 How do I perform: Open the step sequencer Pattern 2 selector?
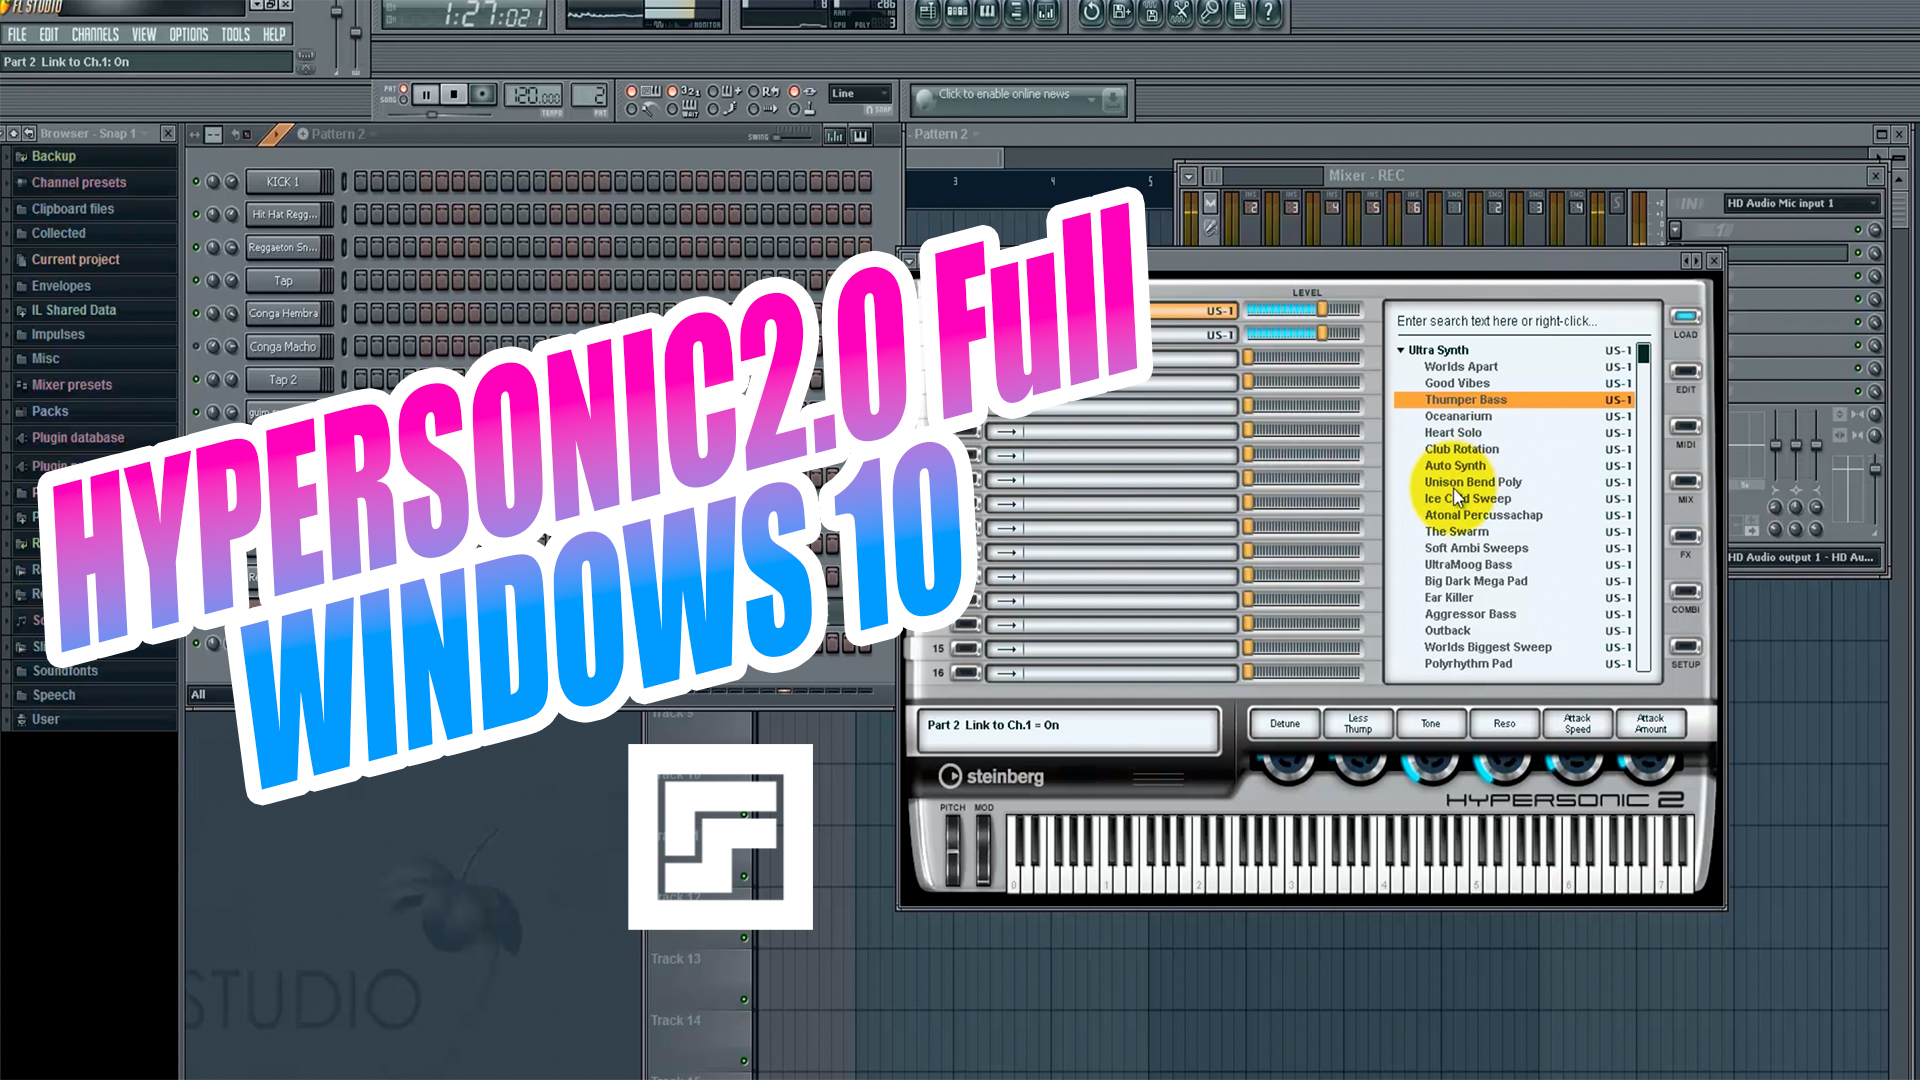pyautogui.click(x=337, y=134)
